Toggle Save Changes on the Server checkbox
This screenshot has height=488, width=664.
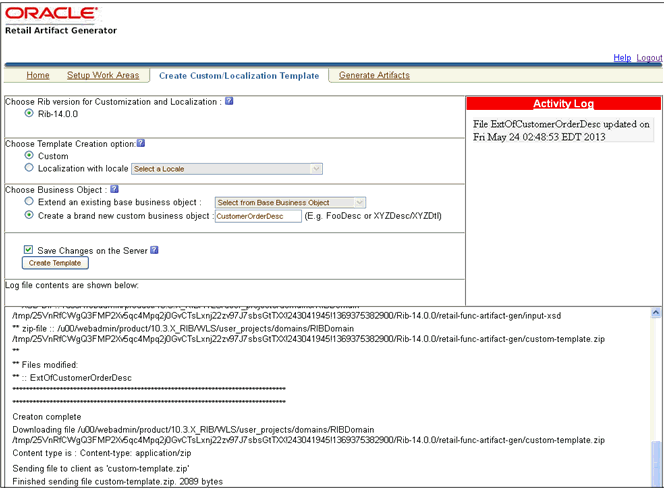coord(28,250)
